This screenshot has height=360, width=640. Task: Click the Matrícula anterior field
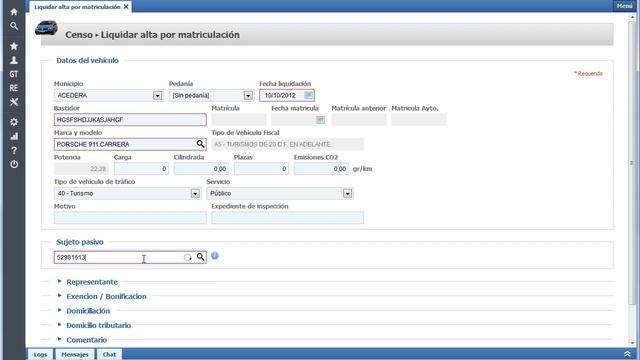tap(359, 120)
